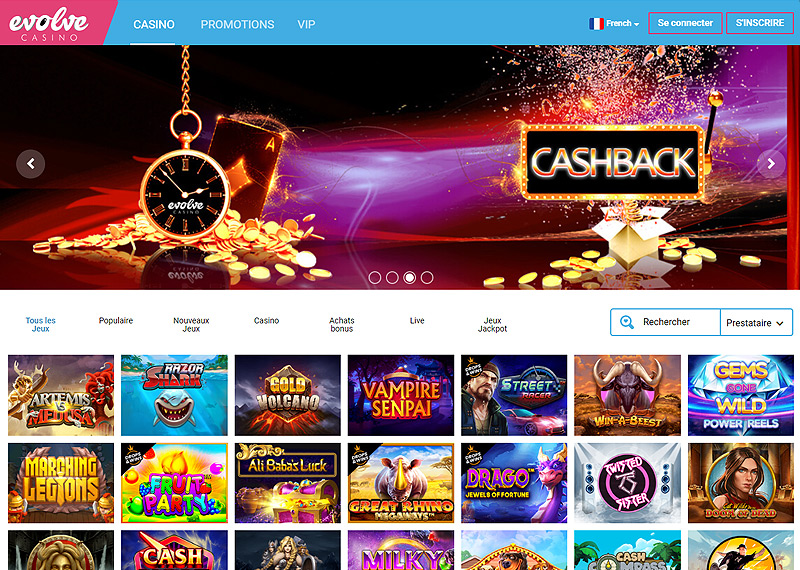Click the Se connecter button
Viewport: 800px width, 570px height.
coord(685,23)
